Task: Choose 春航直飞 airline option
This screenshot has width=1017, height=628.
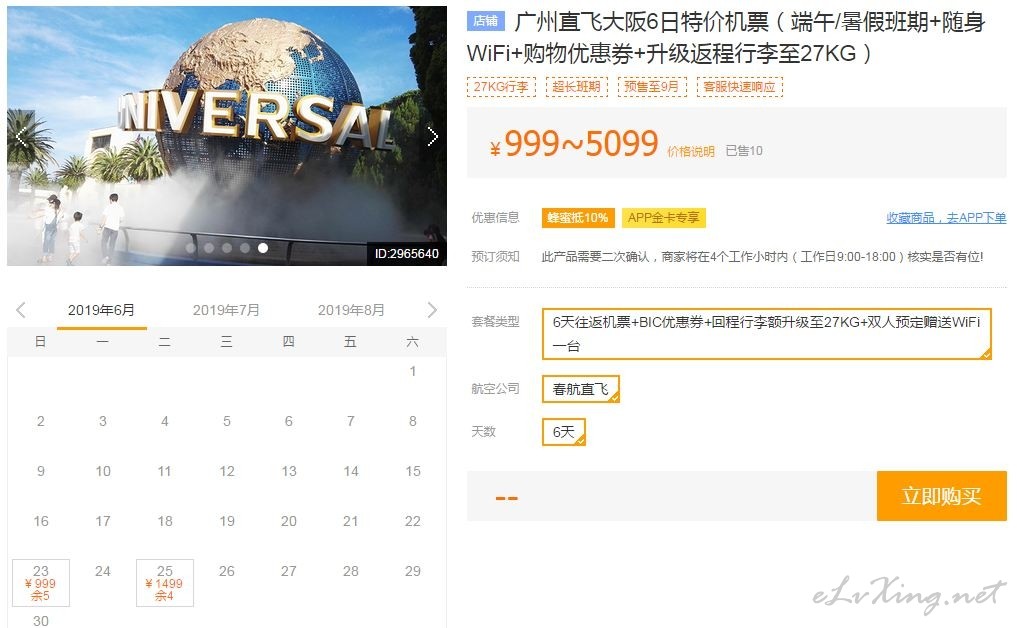Action: 580,389
